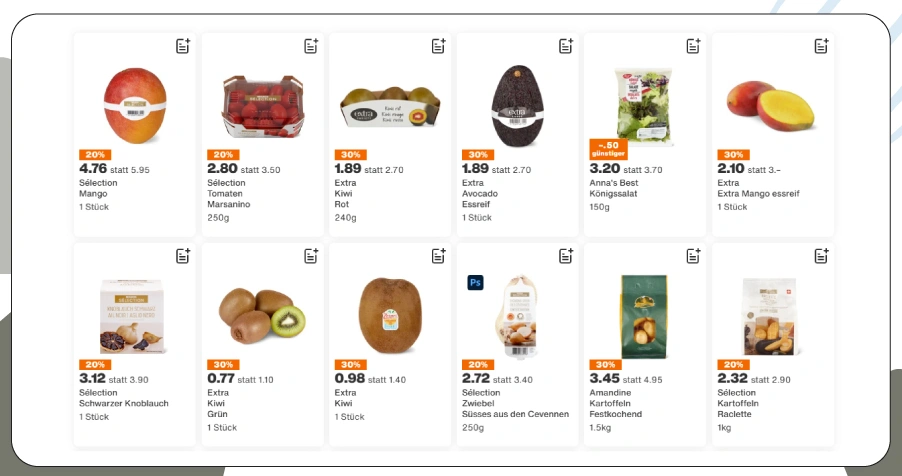Open Sélection Tomaten Marsanino product link
The height and width of the screenshot is (476, 902).
pyautogui.click(x=228, y=193)
